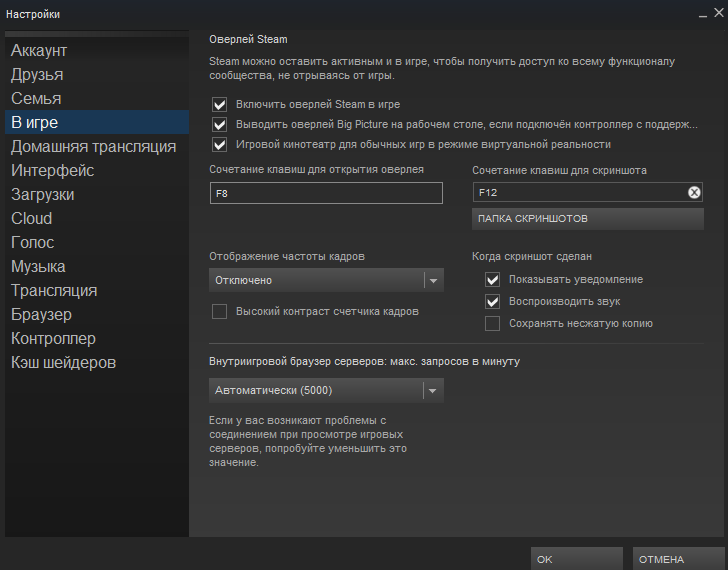
Task: Disable 'Воспроизводить звук' checkbox
Action: point(492,302)
